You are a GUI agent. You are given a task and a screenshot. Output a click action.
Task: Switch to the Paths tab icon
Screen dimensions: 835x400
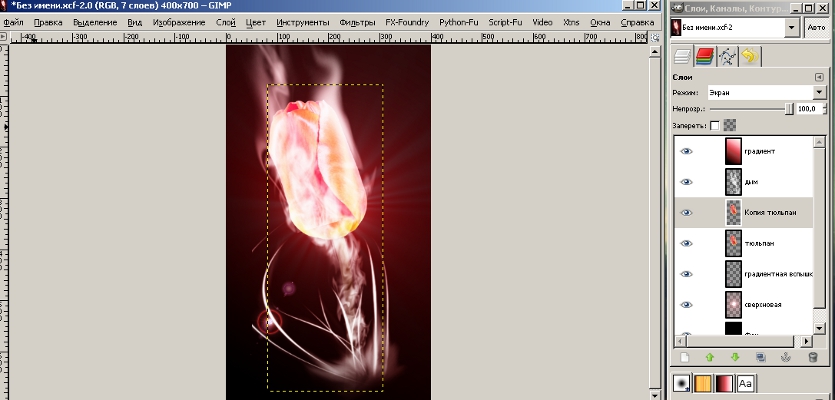click(727, 56)
